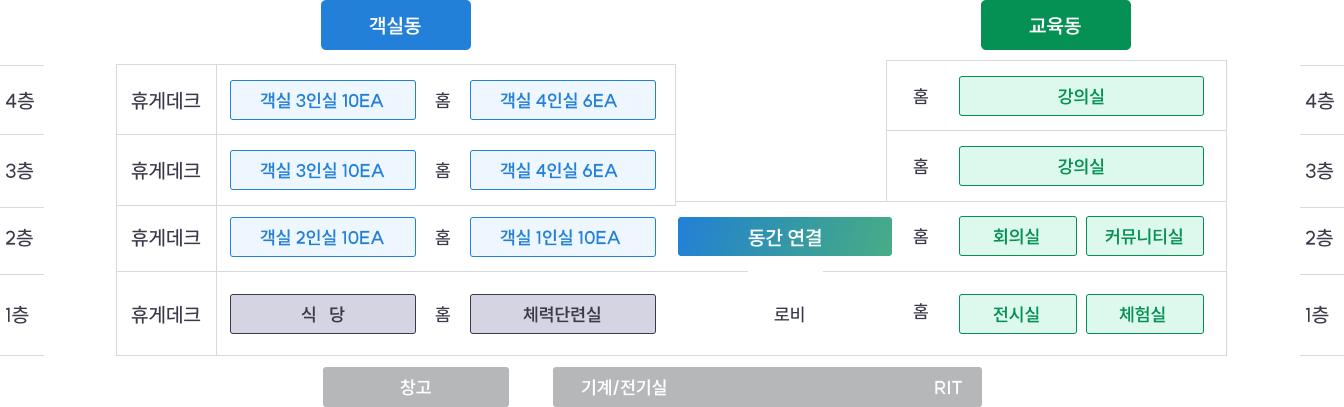This screenshot has width=1344, height=407.
Task: Click the 객실 2인실 10EA box
Action: (x=322, y=237)
